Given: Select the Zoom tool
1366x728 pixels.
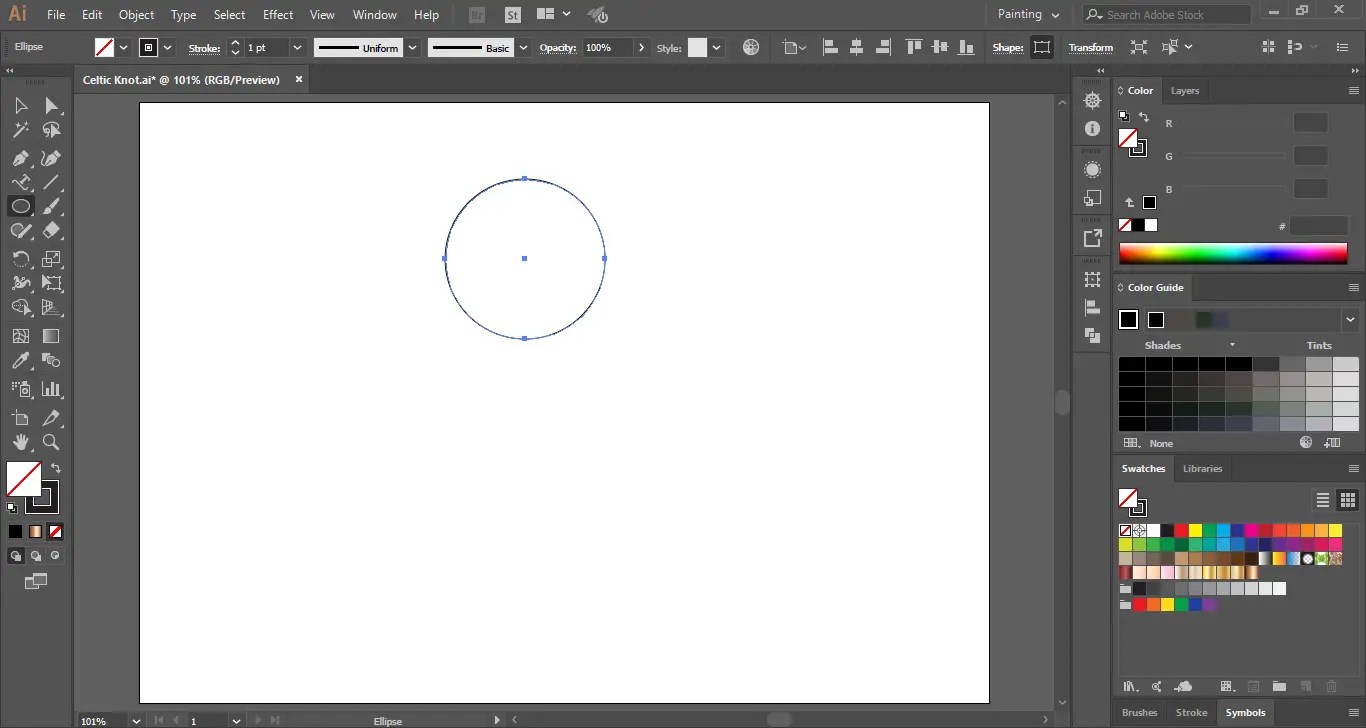Looking at the screenshot, I should point(51,442).
